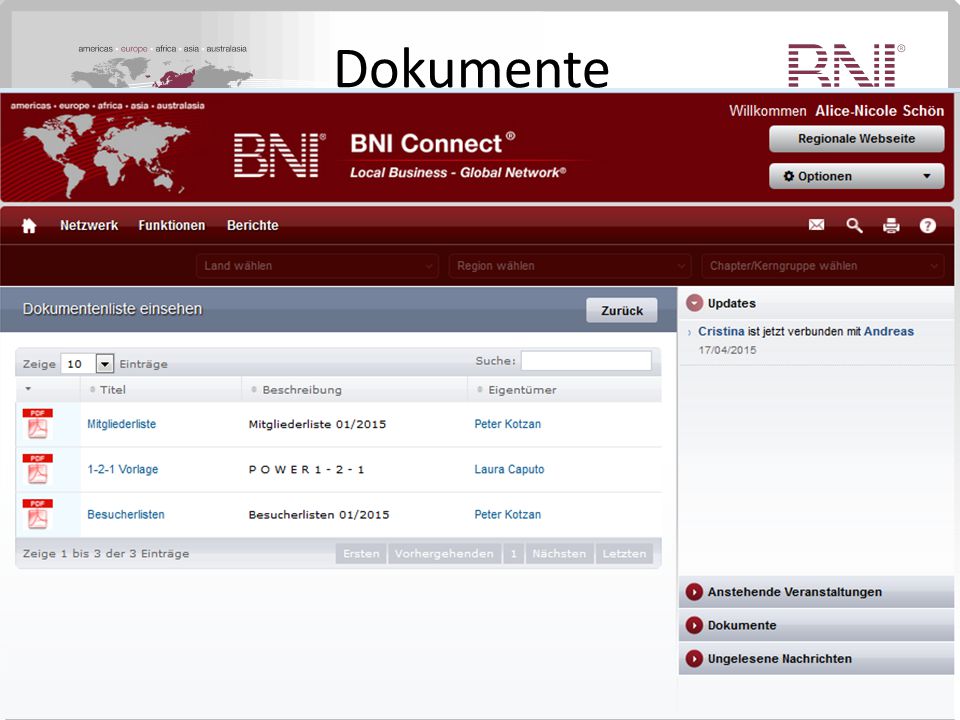The image size is (960, 720).
Task: Click the Regionale Webseite button
Action: (857, 139)
